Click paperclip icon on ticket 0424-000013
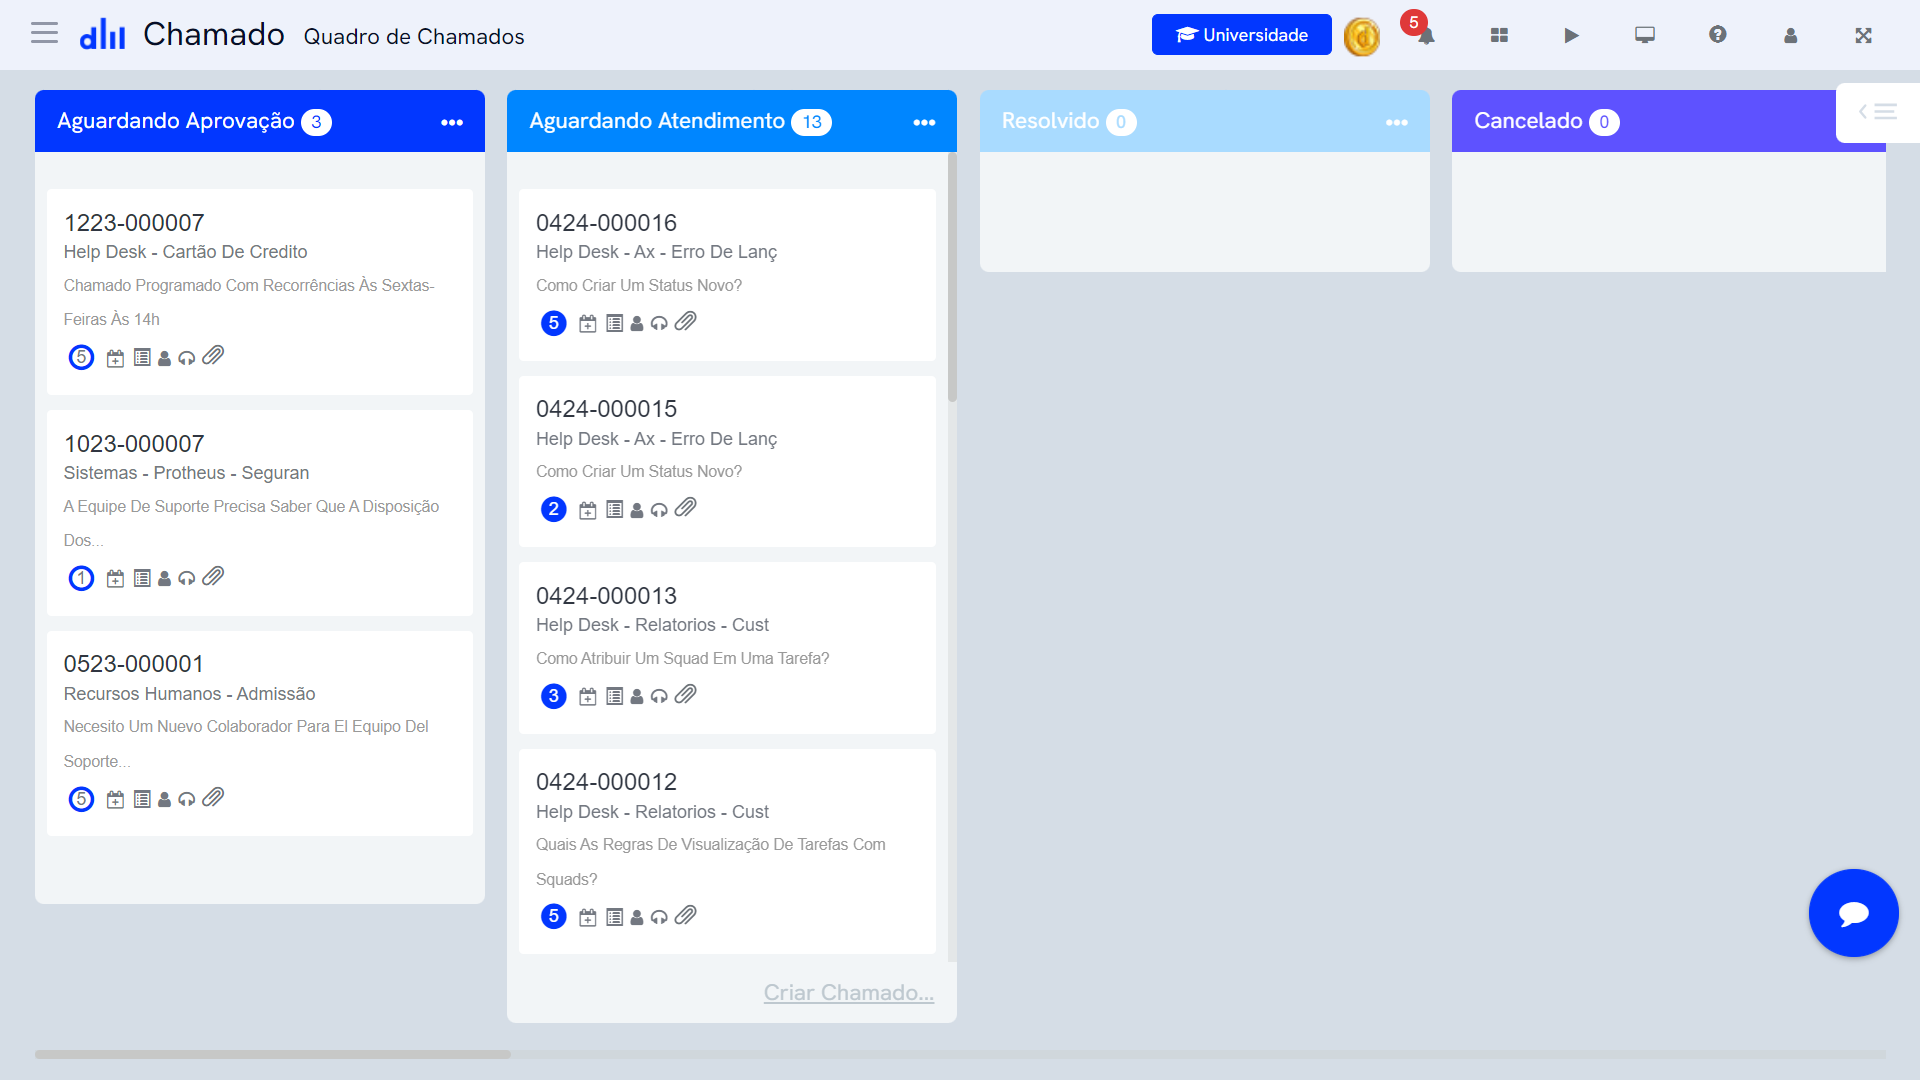The width and height of the screenshot is (1920, 1080). (685, 695)
